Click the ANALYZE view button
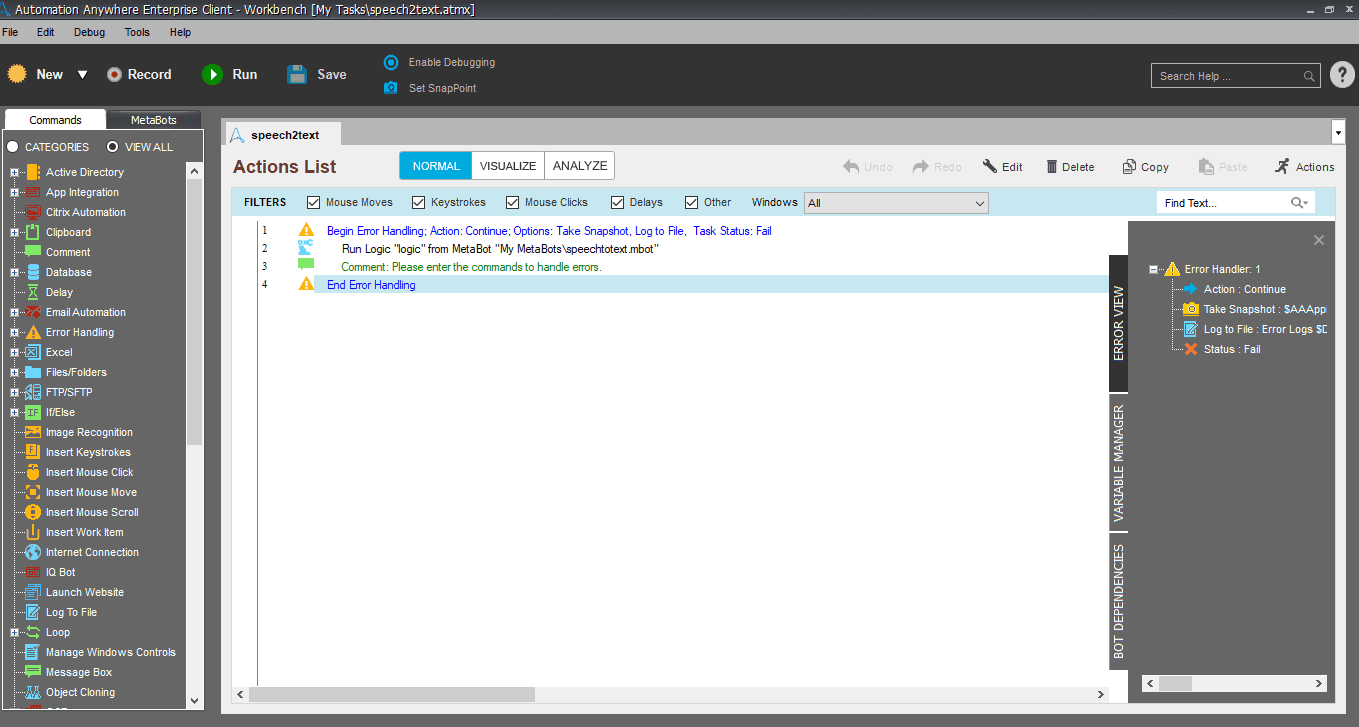 pyautogui.click(x=580, y=166)
